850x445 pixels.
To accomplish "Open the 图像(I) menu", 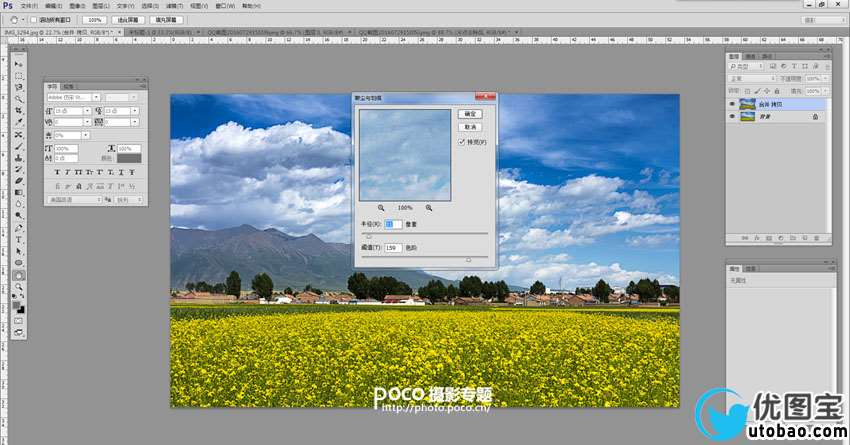I will [76, 6].
